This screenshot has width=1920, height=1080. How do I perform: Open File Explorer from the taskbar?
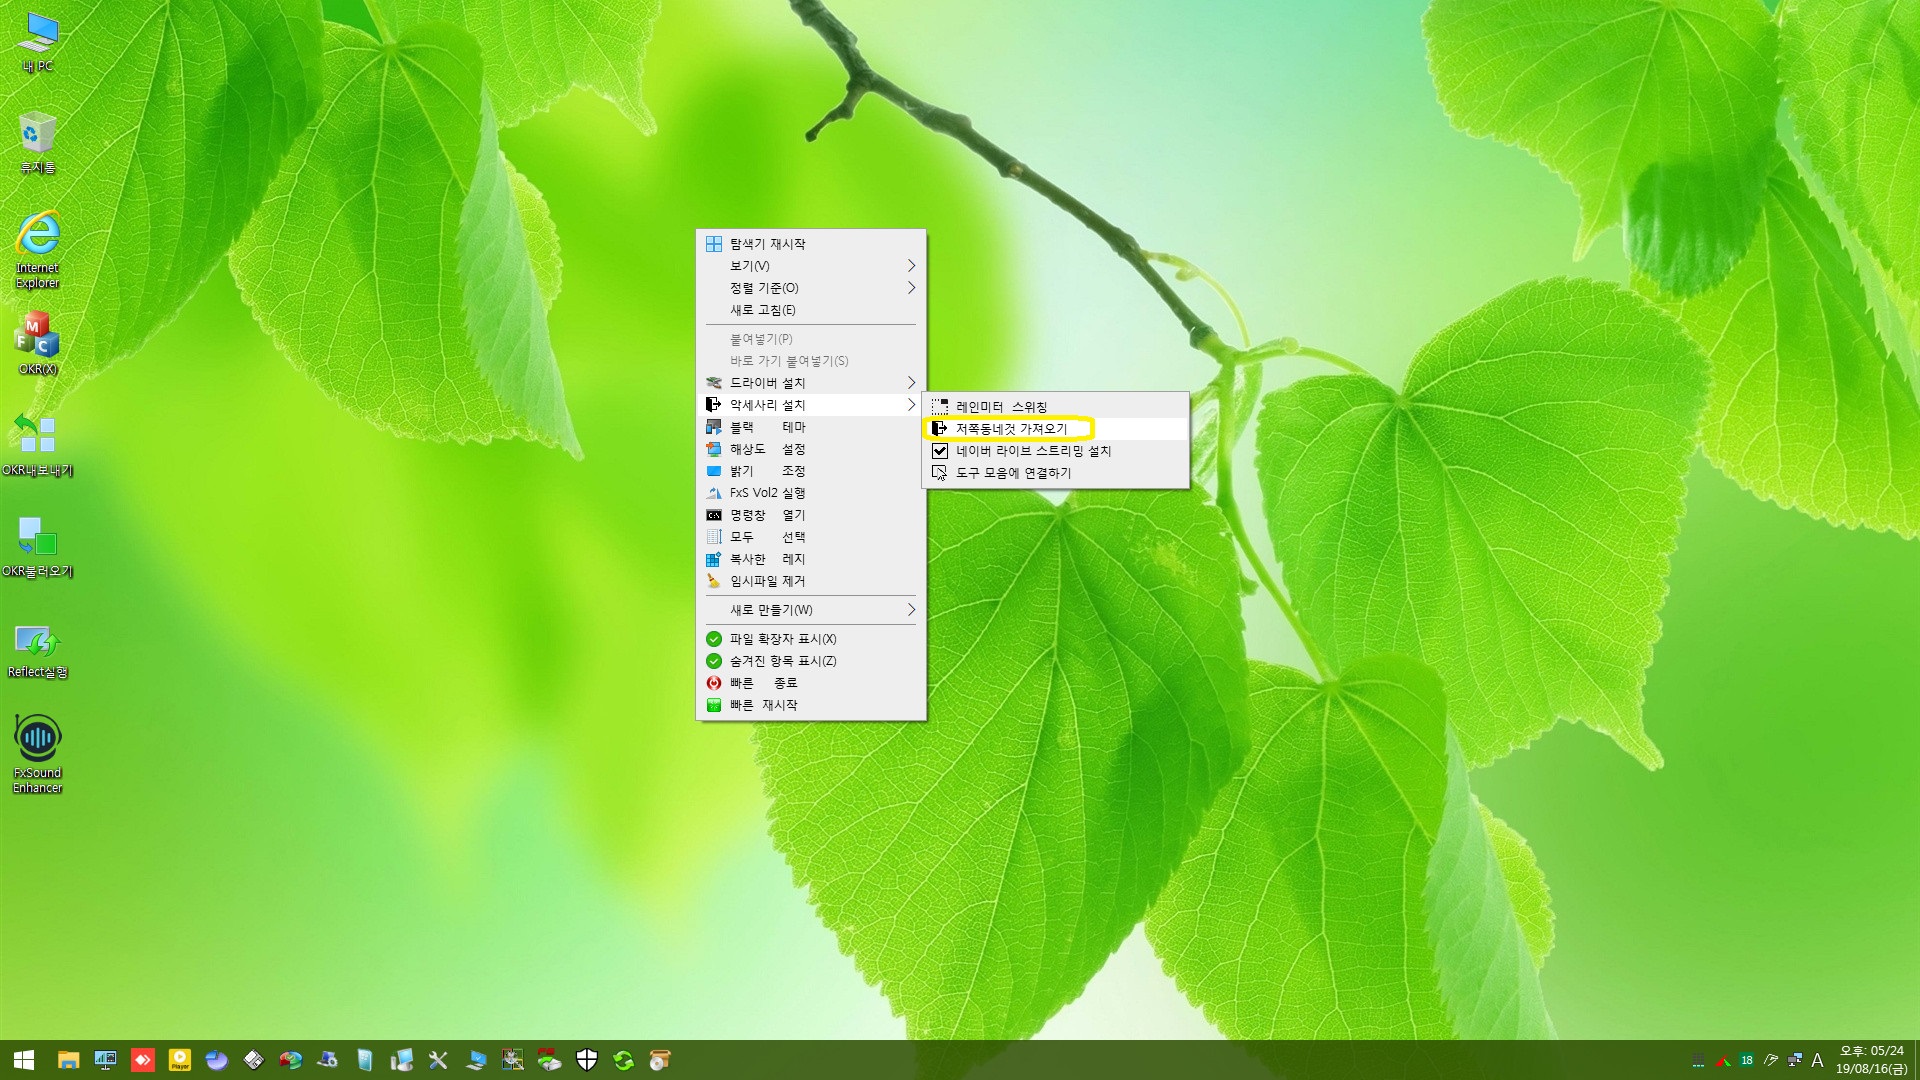click(68, 1060)
